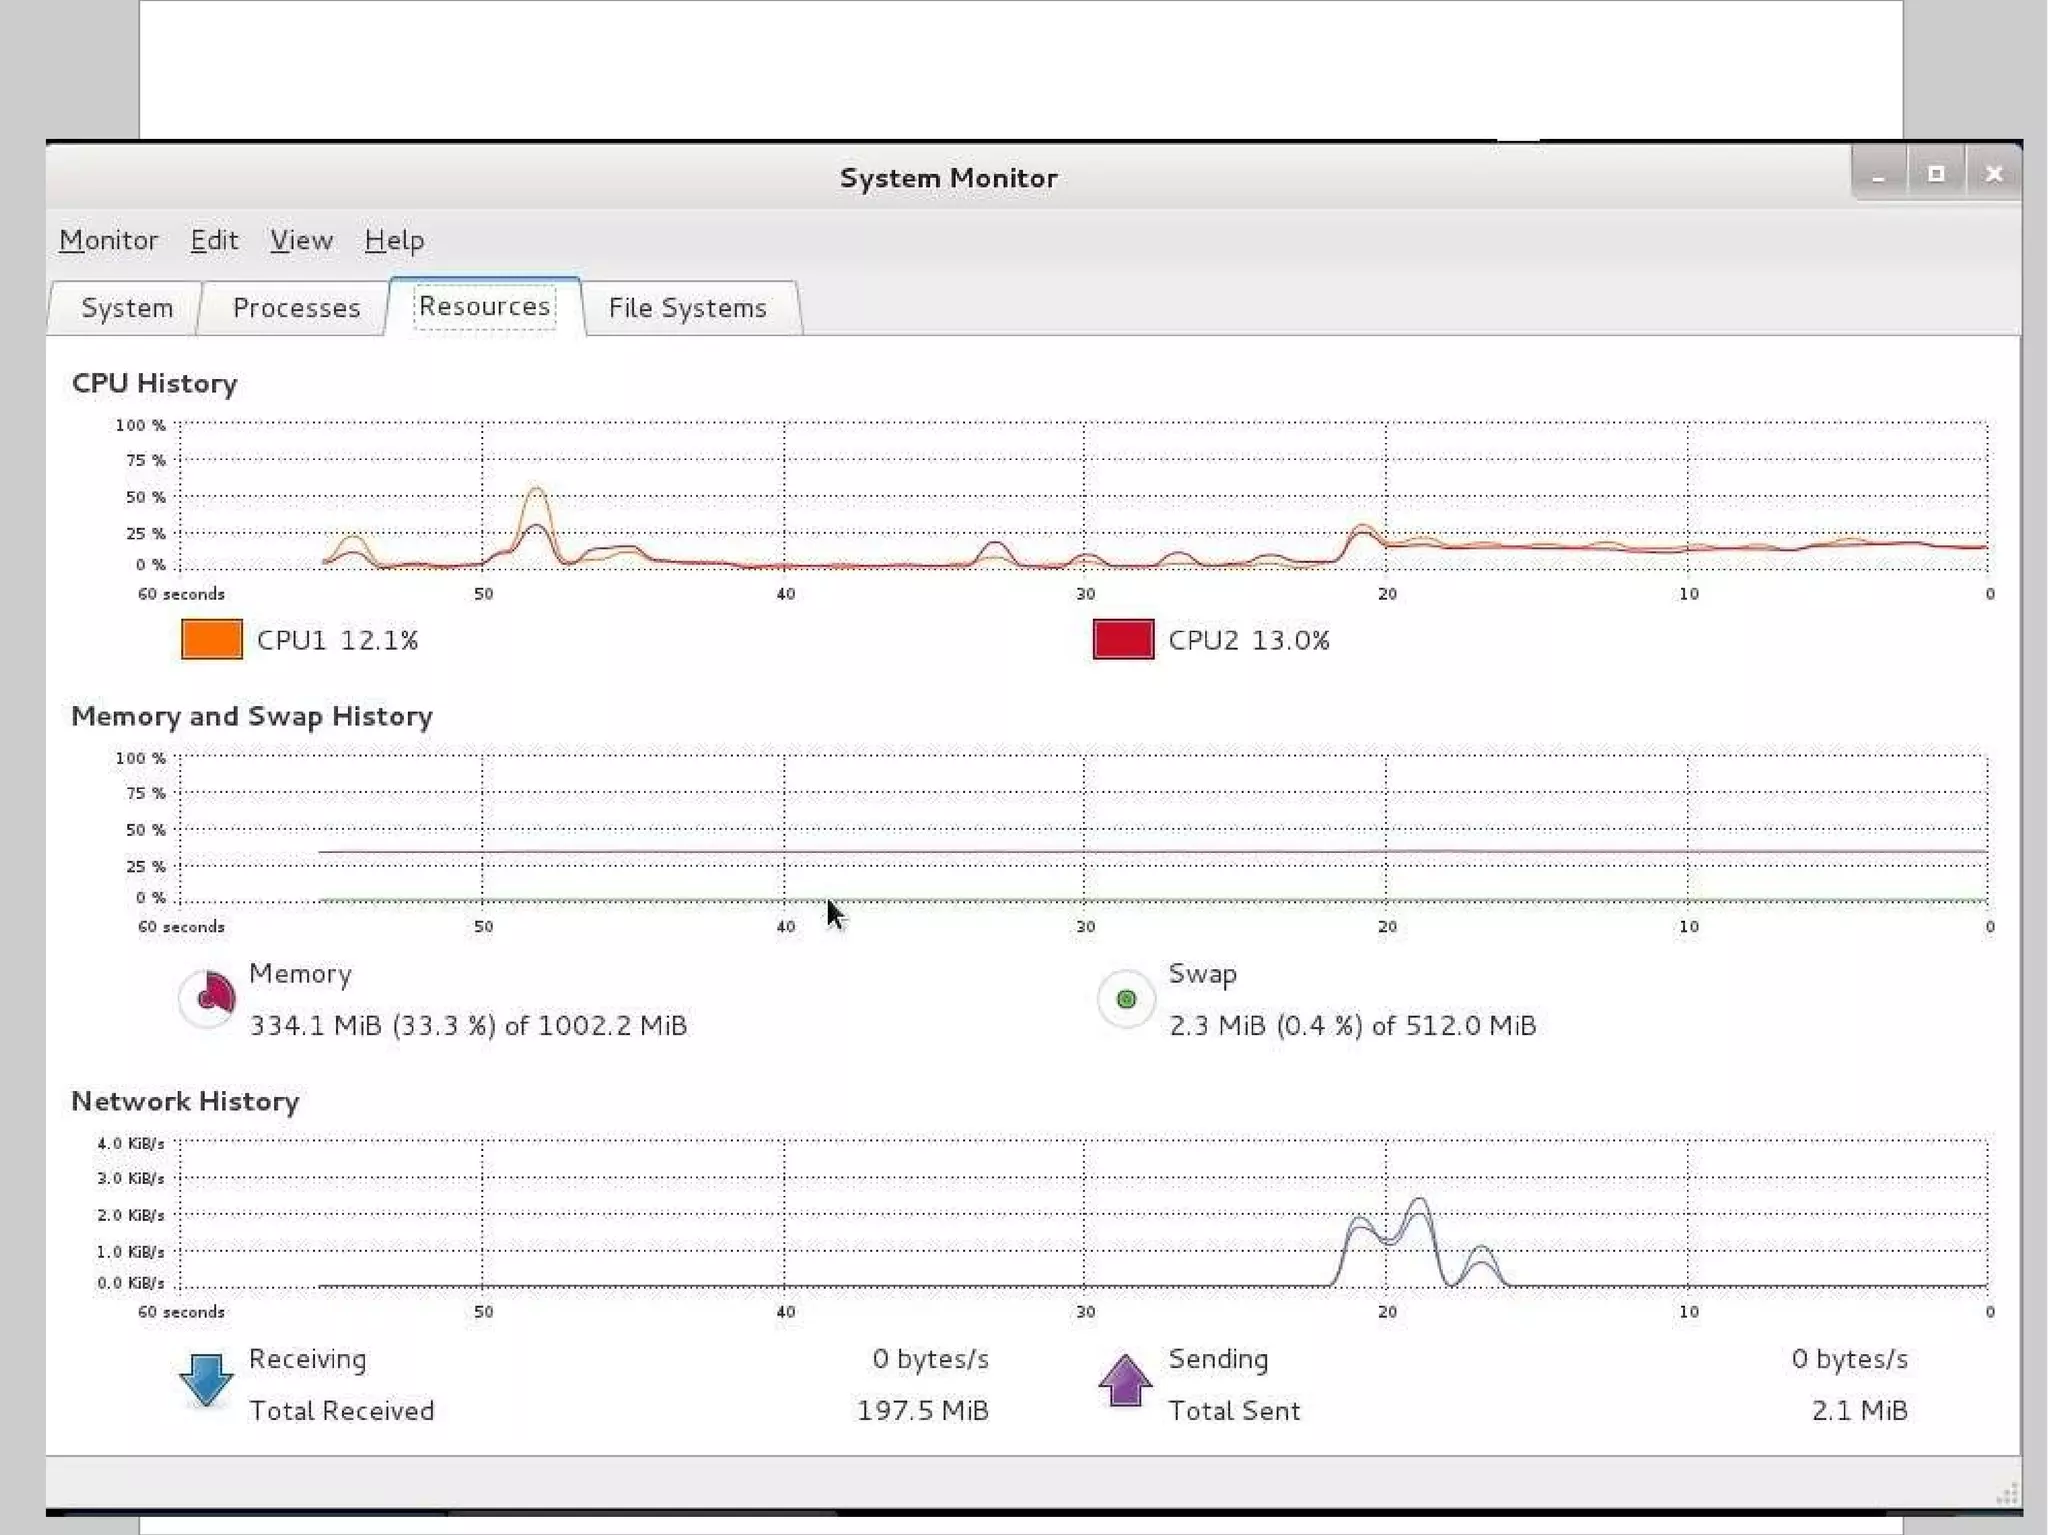
Task: Open the View menu
Action: tap(300, 240)
